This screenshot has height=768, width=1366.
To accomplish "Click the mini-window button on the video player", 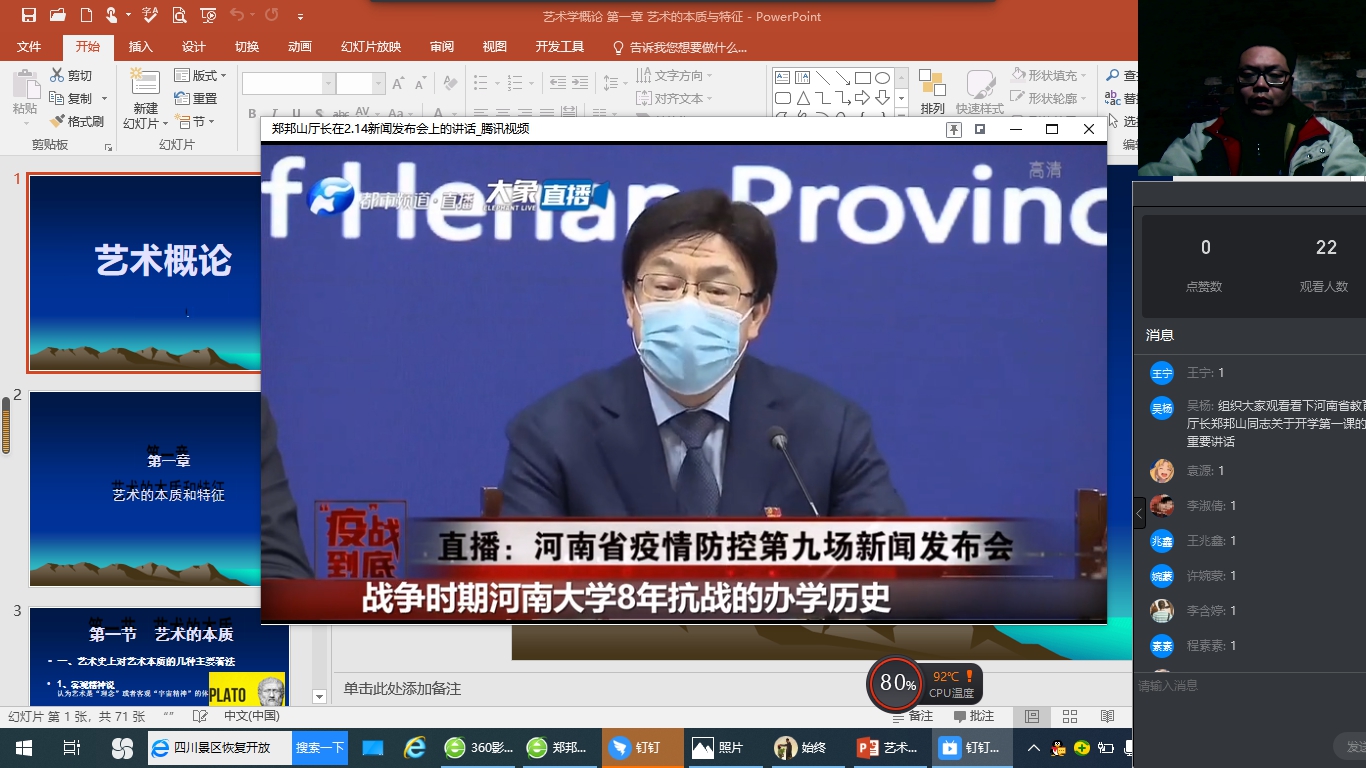I will pos(980,129).
